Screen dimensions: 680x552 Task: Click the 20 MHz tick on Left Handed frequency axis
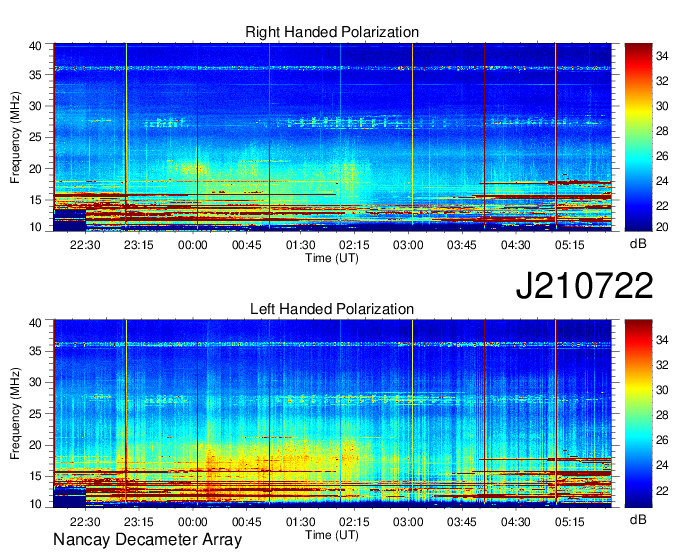(35, 445)
